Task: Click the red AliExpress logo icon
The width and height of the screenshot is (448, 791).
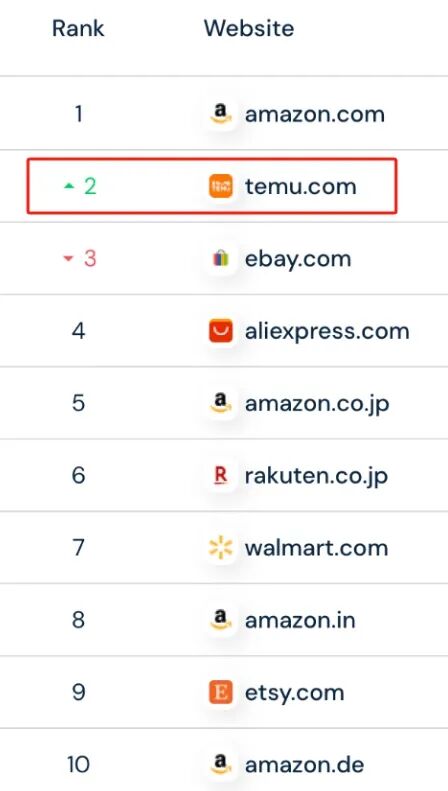Action: click(221, 331)
